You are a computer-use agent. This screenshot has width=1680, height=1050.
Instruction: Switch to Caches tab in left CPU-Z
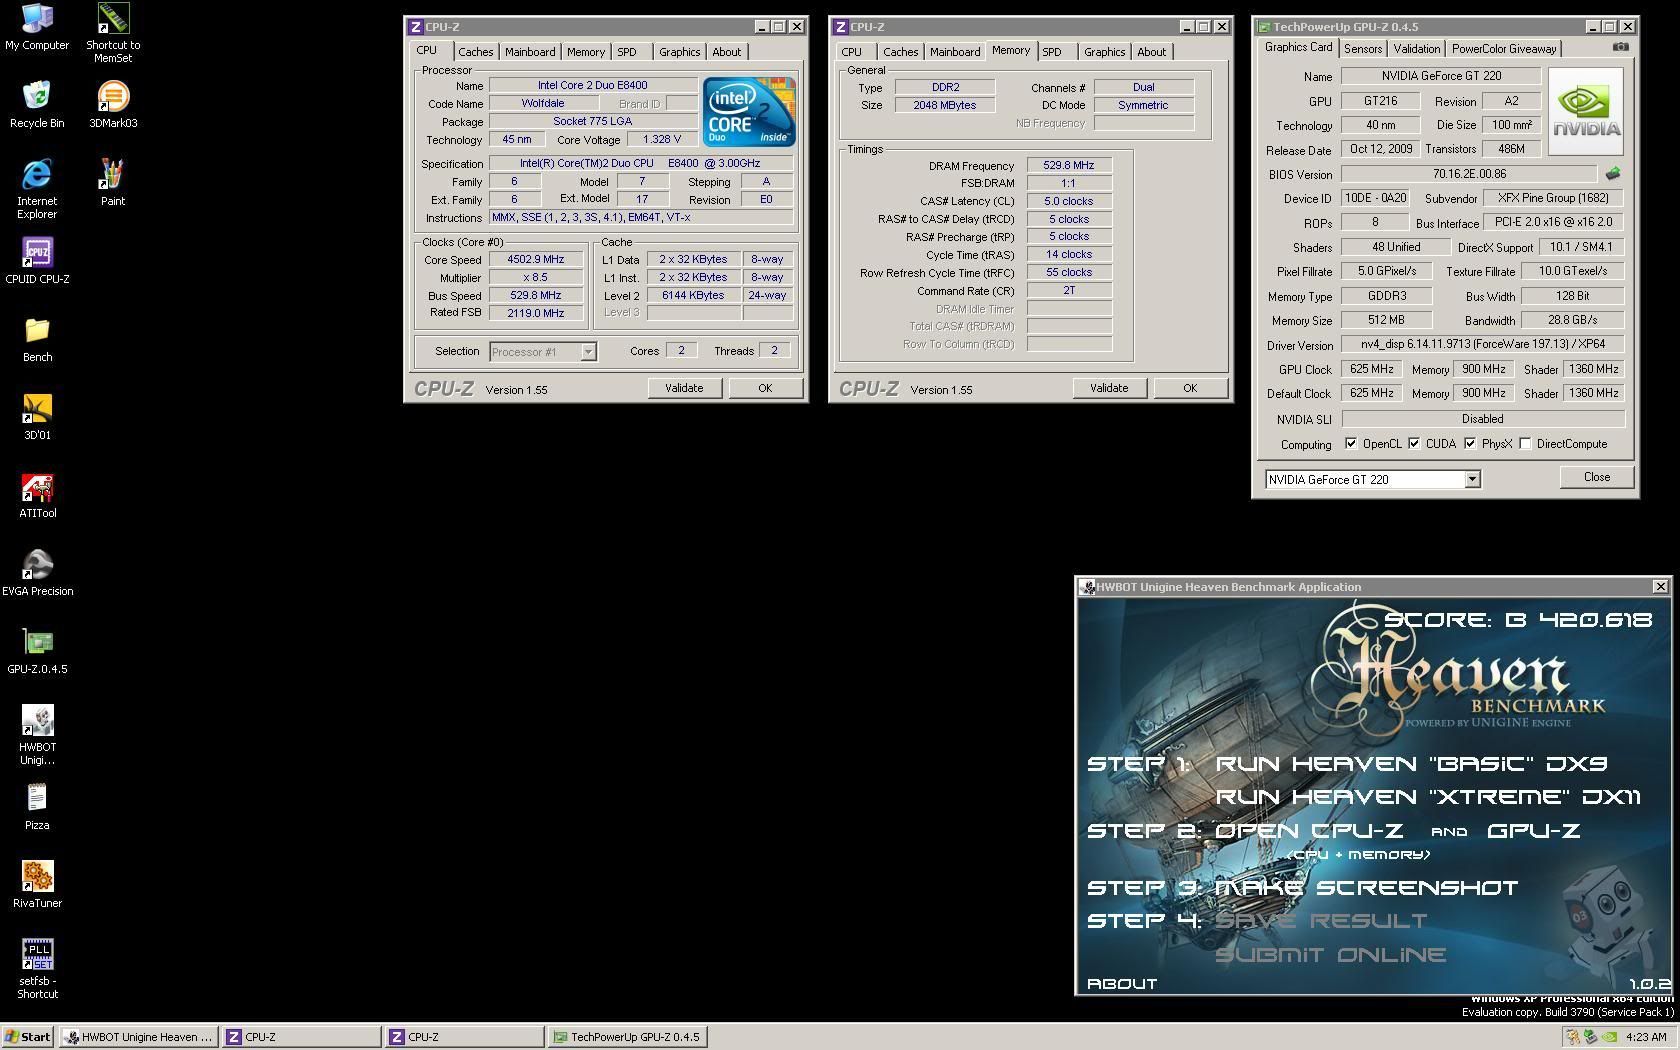click(x=476, y=52)
